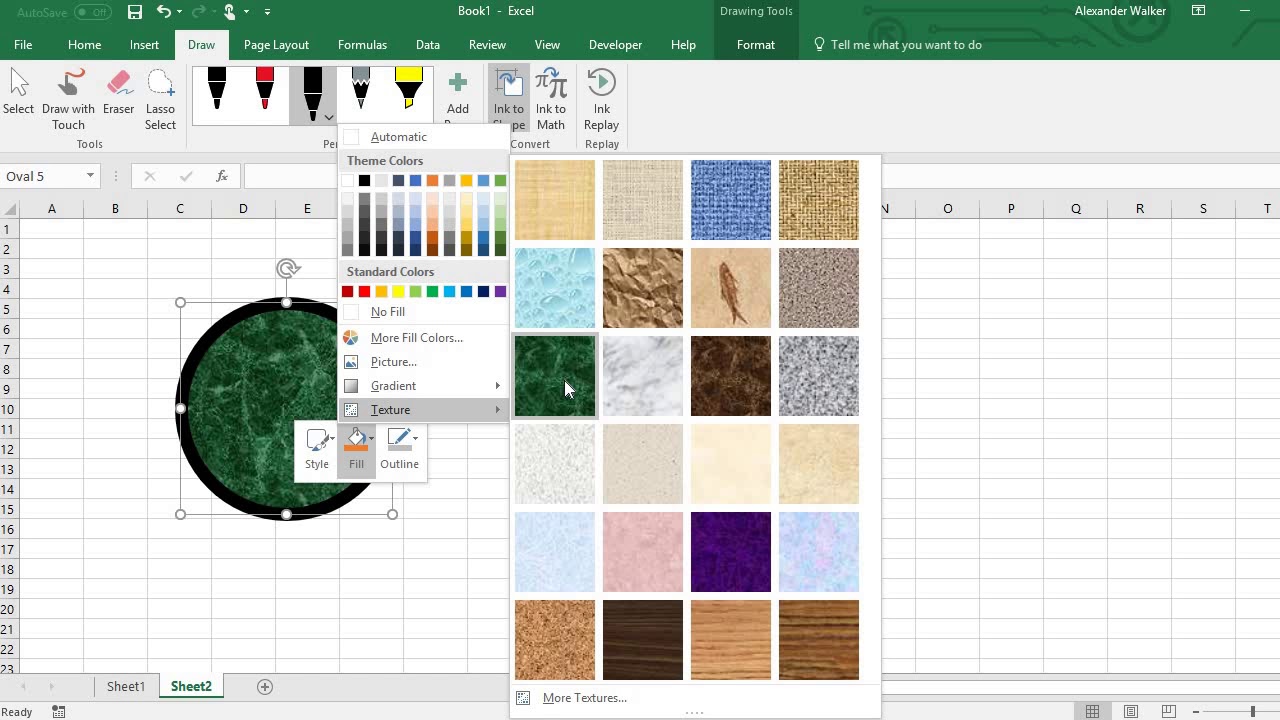Add a new sheet with plus icon
Image resolution: width=1280 pixels, height=720 pixels.
tap(265, 687)
